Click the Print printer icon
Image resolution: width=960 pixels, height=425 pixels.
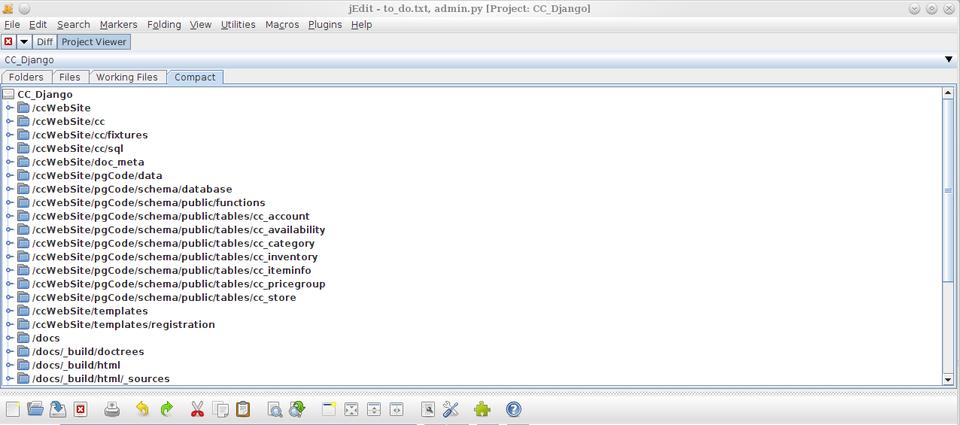112,409
